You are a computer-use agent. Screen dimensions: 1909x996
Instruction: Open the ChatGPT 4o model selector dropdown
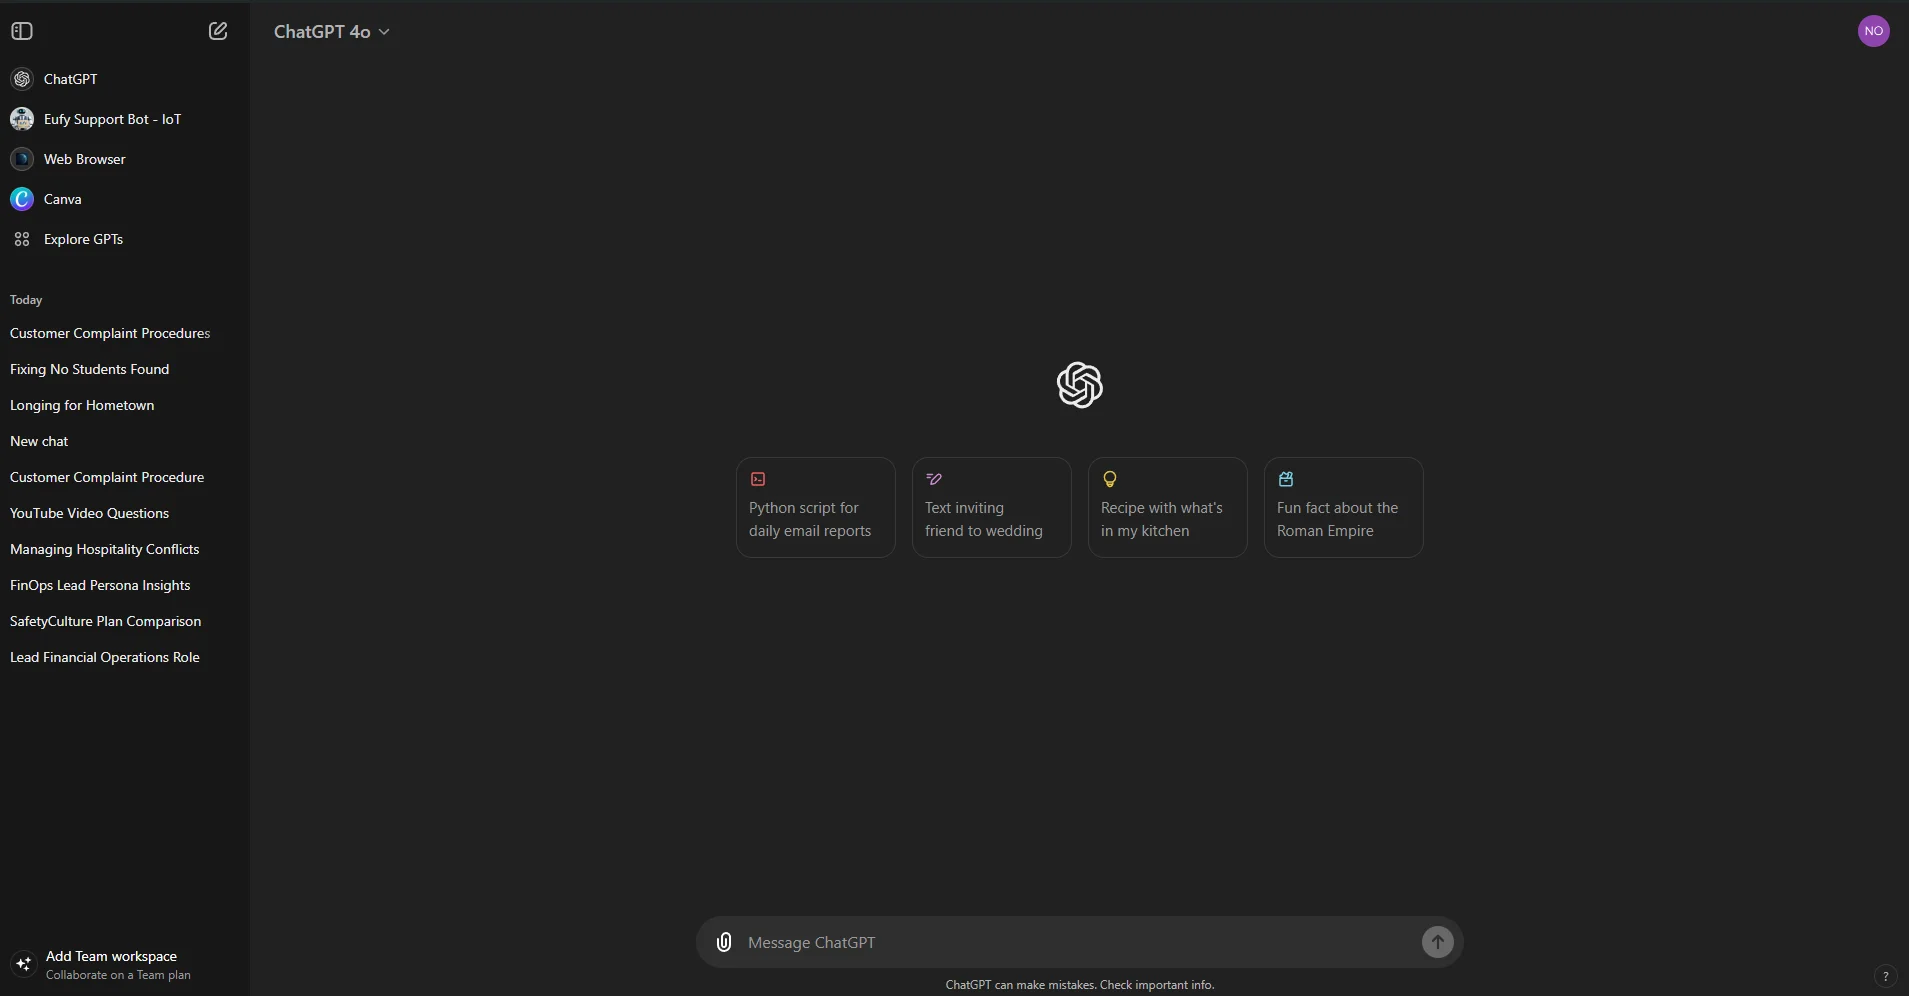click(332, 32)
